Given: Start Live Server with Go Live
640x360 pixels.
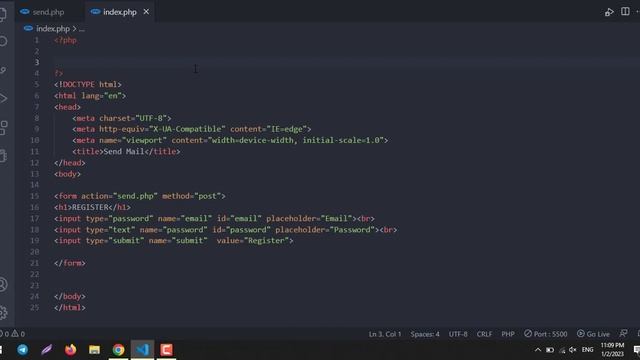Looking at the screenshot, I should coord(593,334).
